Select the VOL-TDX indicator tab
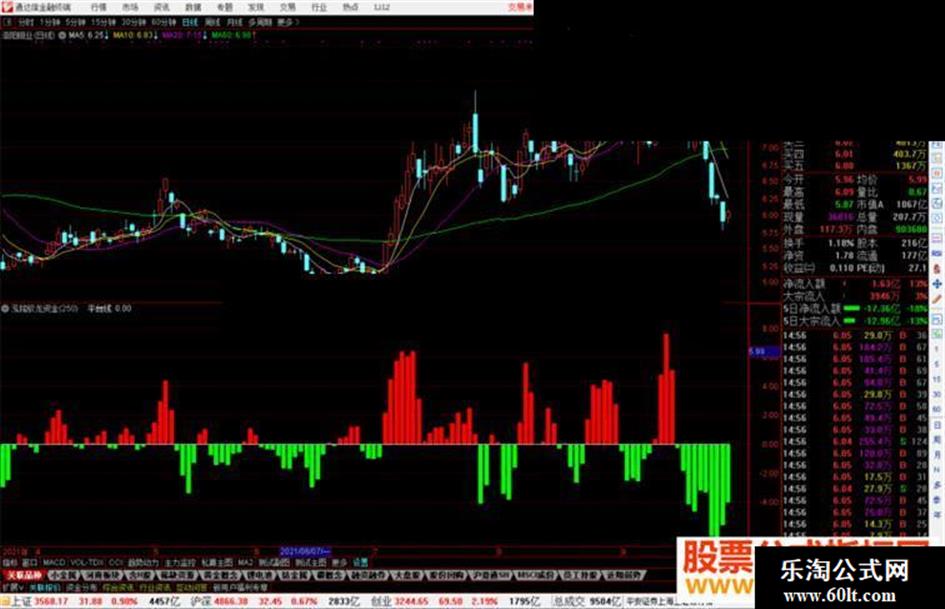Screen dimensions: 945x609 coord(86,562)
